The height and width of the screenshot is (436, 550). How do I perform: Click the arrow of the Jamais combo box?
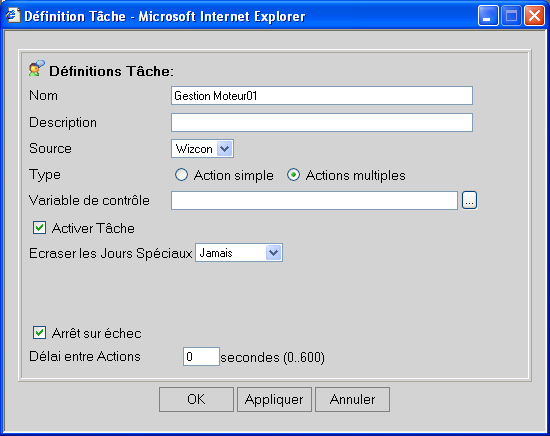click(x=274, y=253)
